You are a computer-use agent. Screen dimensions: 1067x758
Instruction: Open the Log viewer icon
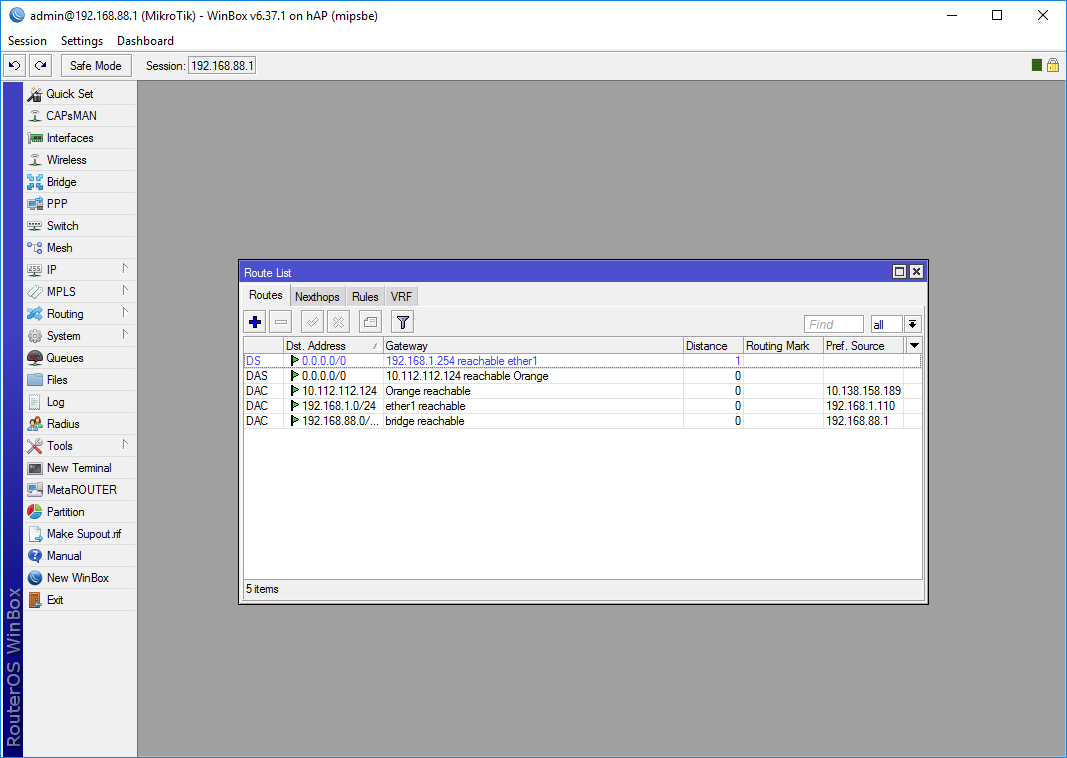point(35,402)
